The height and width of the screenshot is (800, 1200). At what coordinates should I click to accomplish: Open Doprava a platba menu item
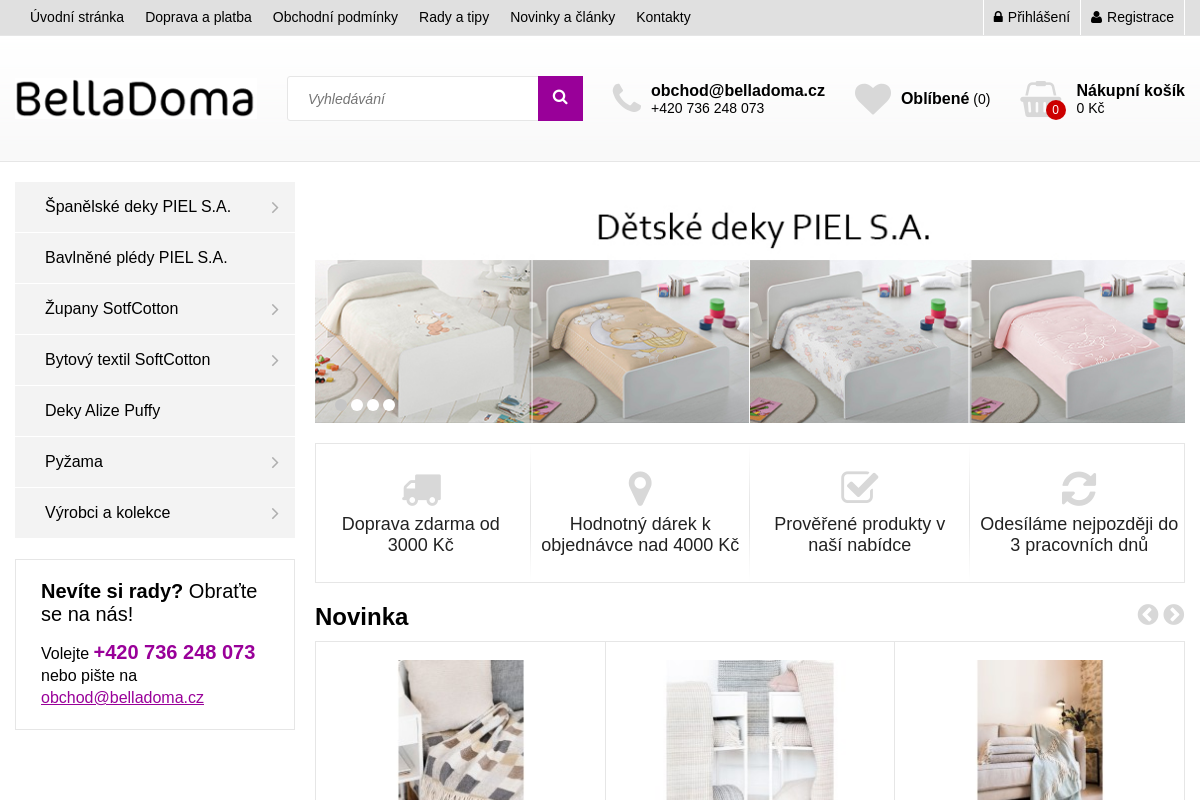click(198, 17)
